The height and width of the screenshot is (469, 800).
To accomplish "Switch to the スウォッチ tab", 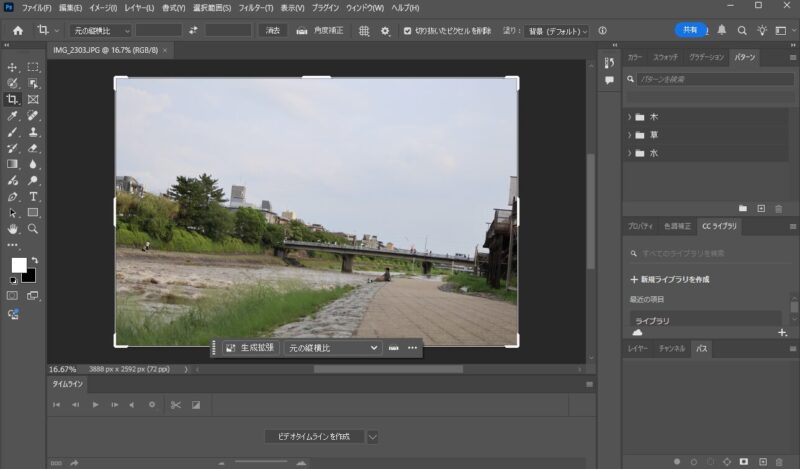I will tap(664, 57).
